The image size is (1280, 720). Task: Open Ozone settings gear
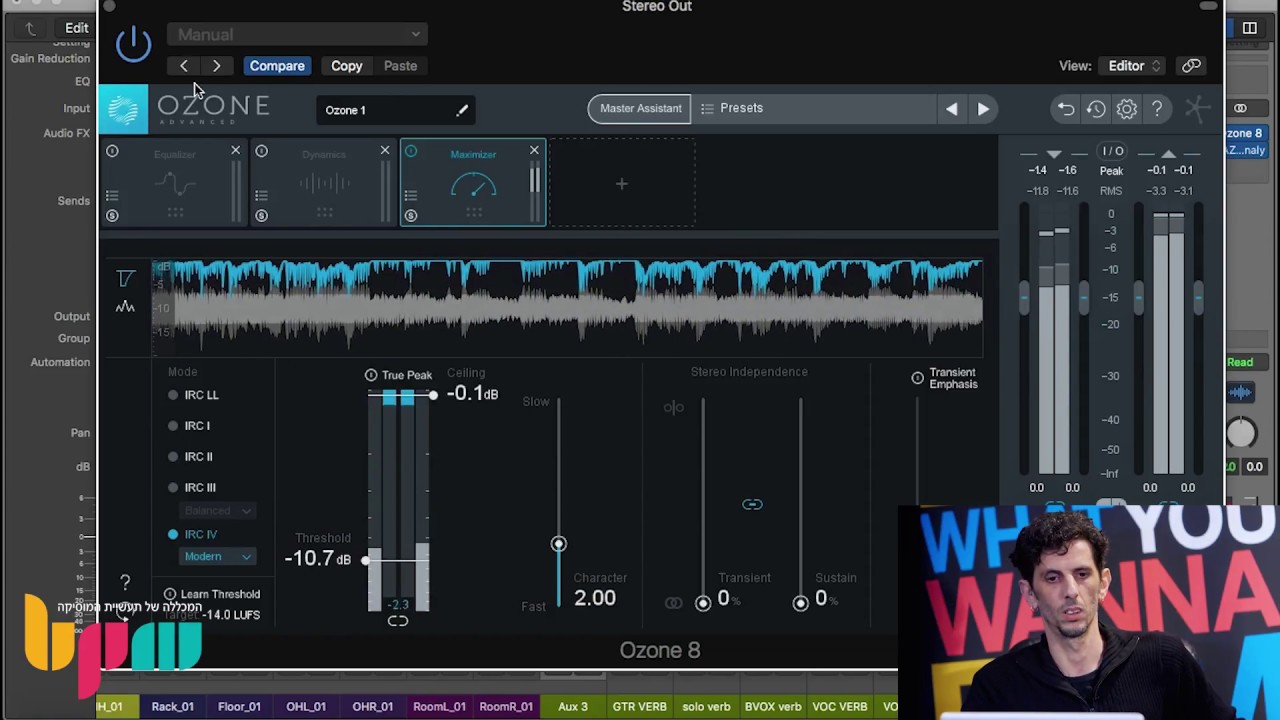point(1127,109)
